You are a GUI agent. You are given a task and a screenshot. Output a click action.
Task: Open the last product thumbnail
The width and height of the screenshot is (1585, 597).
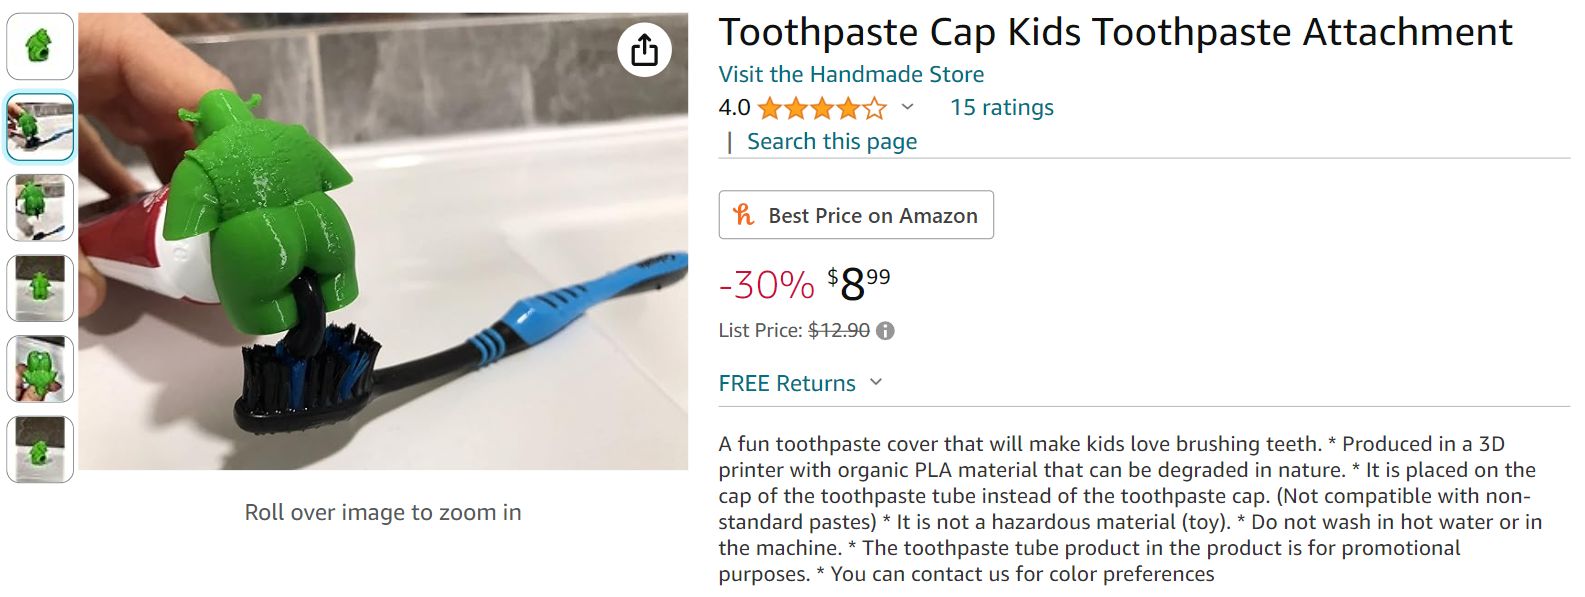point(40,450)
